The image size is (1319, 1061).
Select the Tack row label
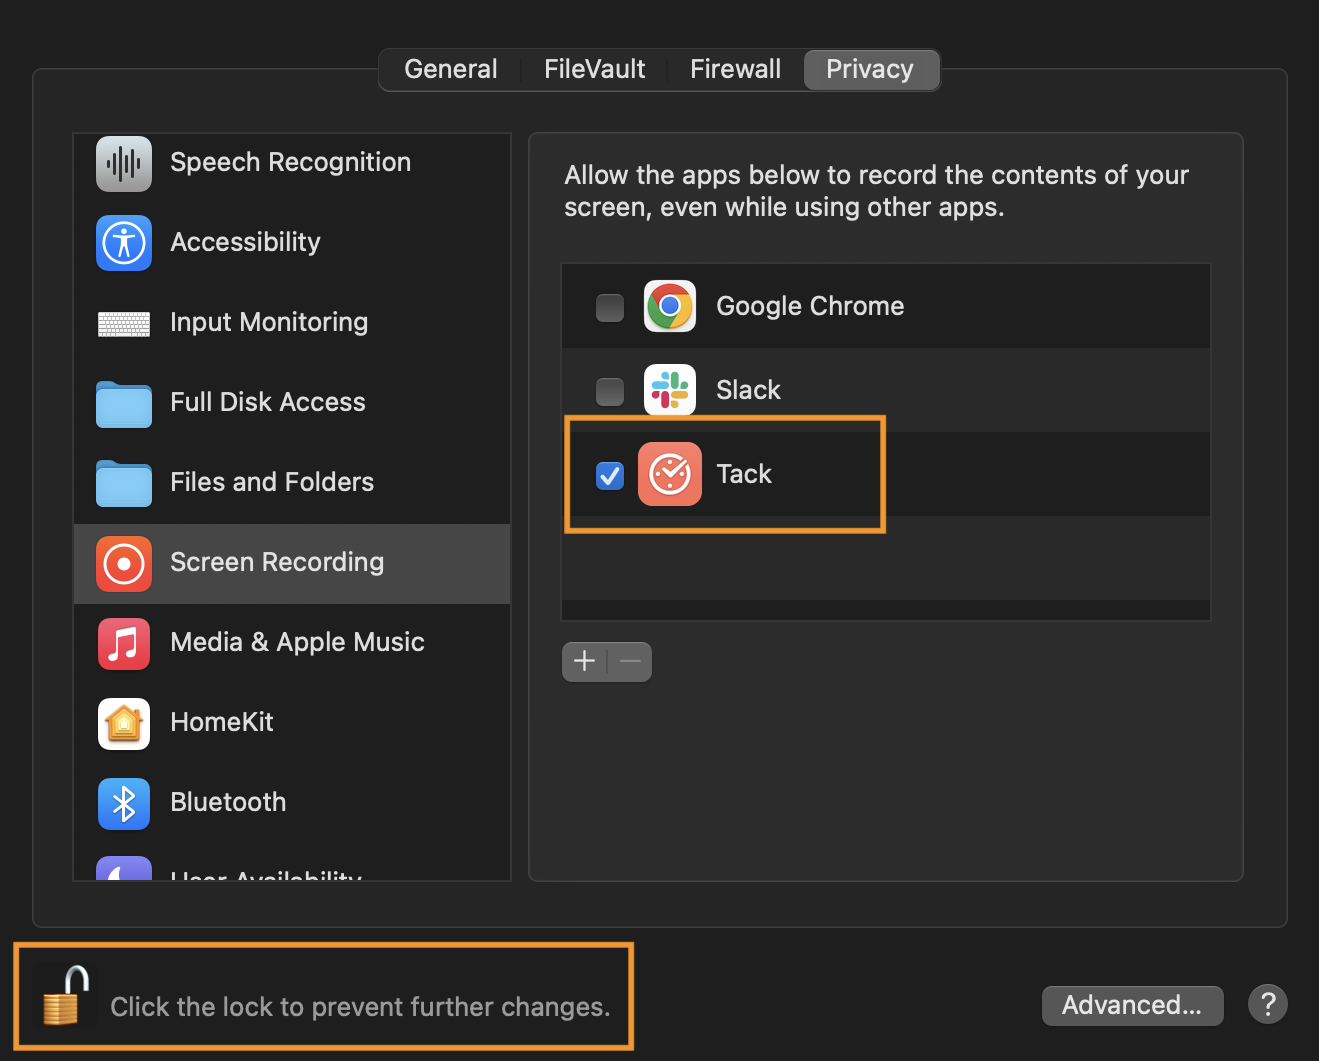[x=744, y=474]
